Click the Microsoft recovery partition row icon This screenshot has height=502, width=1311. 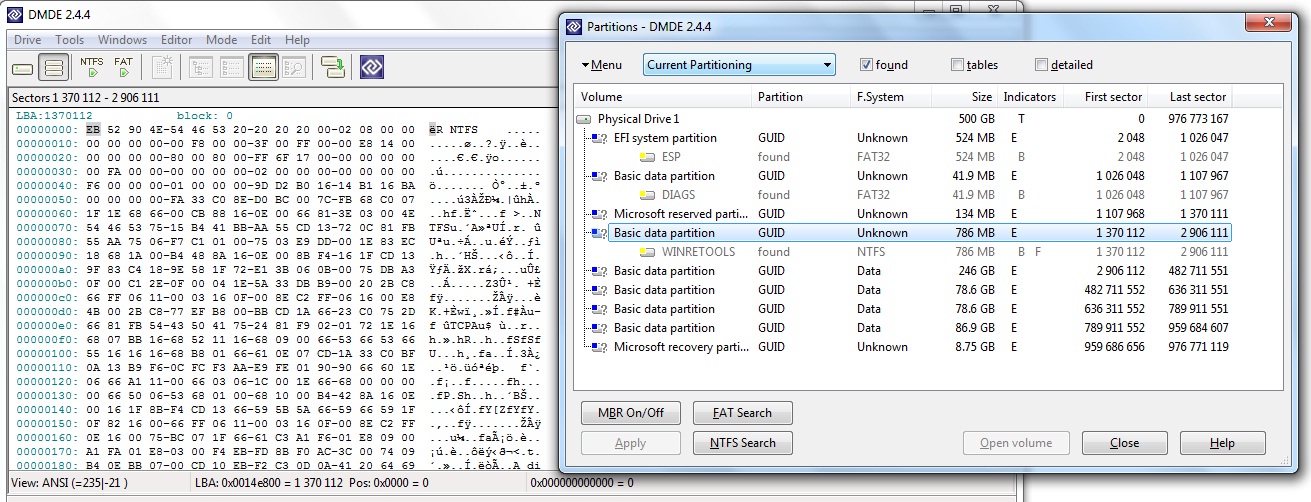(x=598, y=347)
